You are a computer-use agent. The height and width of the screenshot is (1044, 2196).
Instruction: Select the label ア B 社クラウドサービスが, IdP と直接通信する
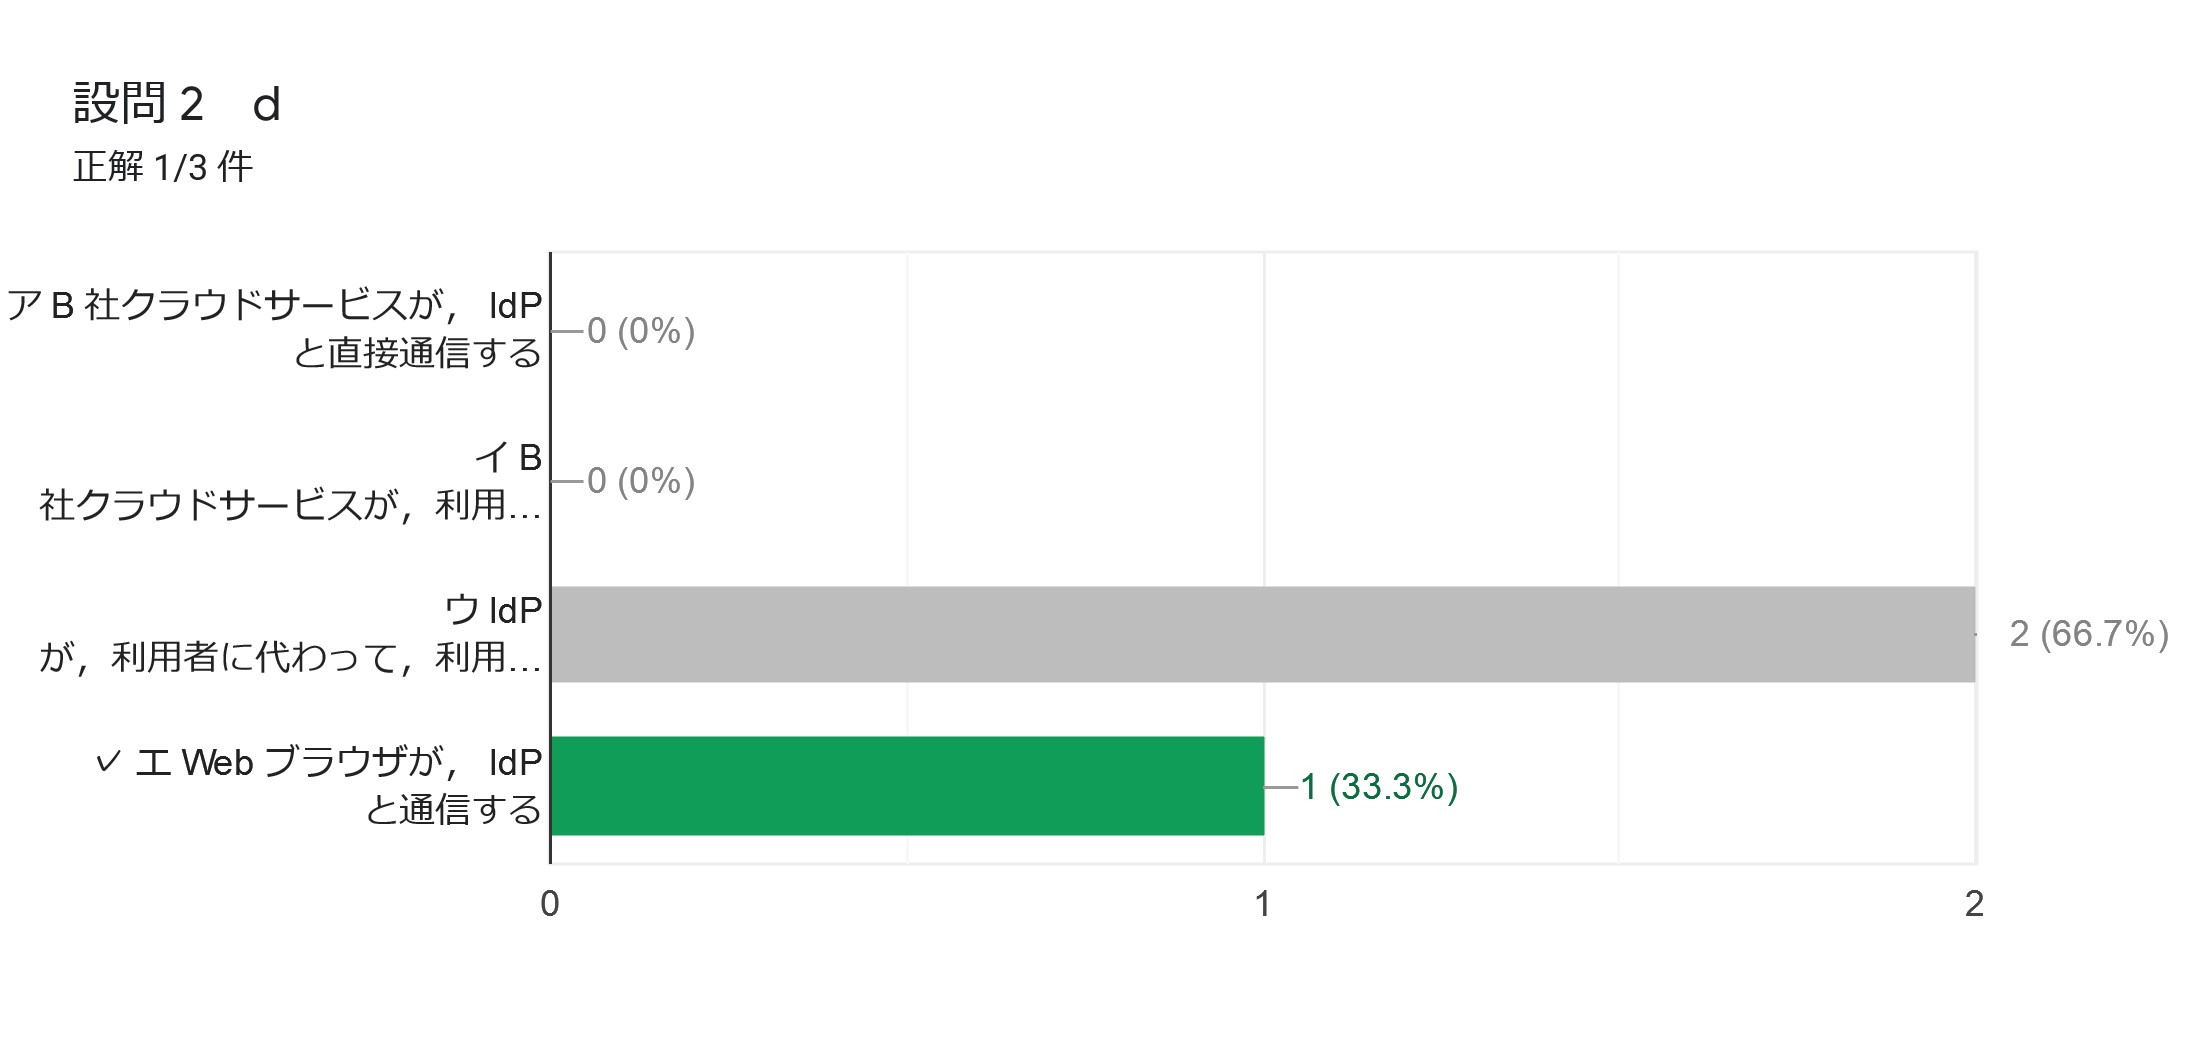[275, 329]
